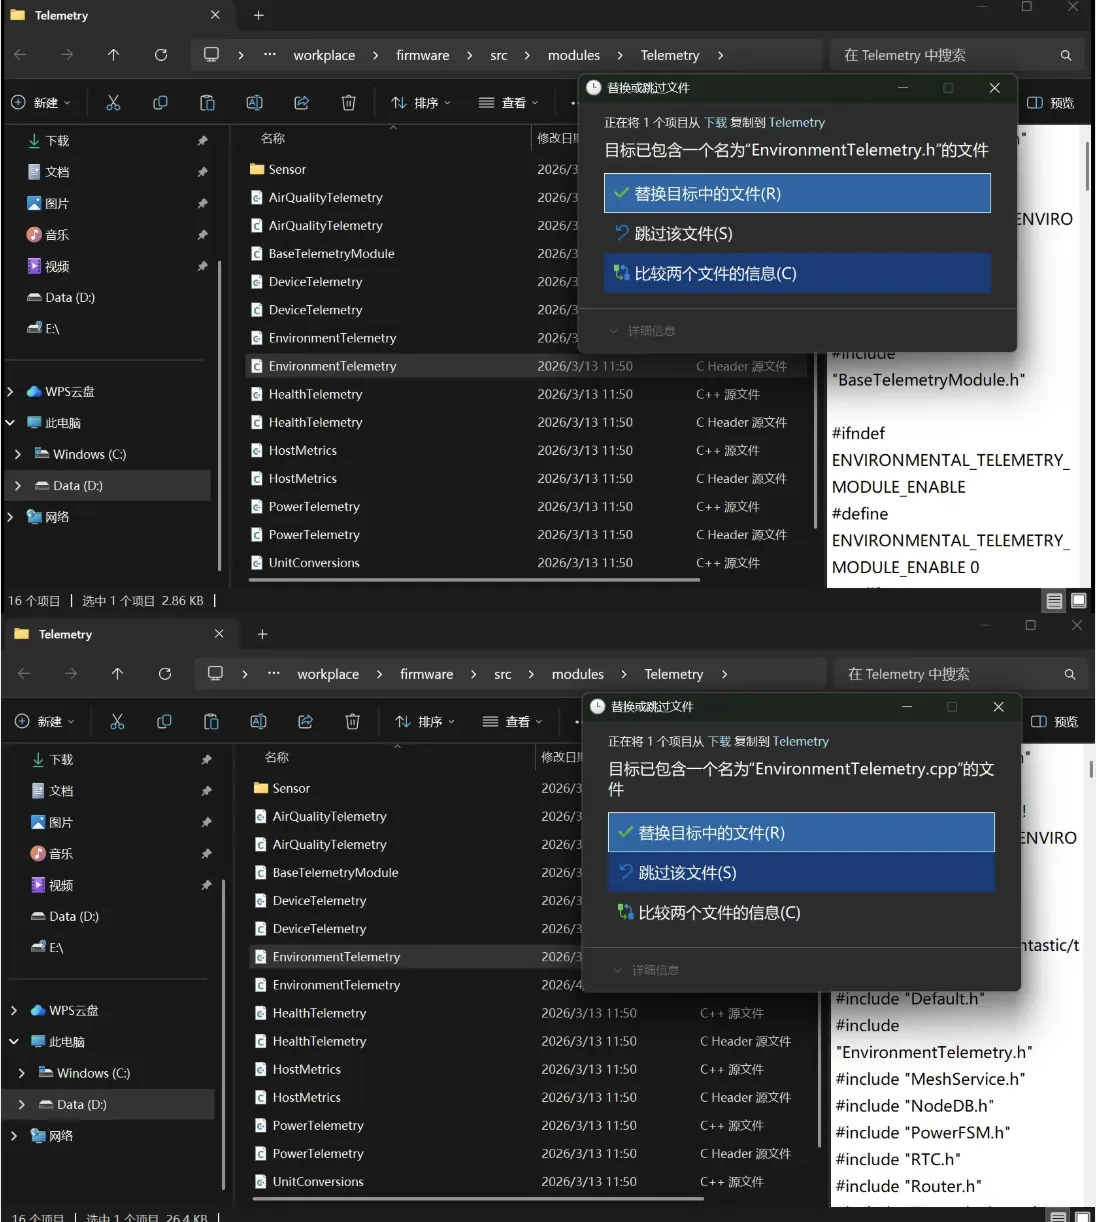
Task: Open the 排序 sort dropdown in upper window
Action: [421, 103]
